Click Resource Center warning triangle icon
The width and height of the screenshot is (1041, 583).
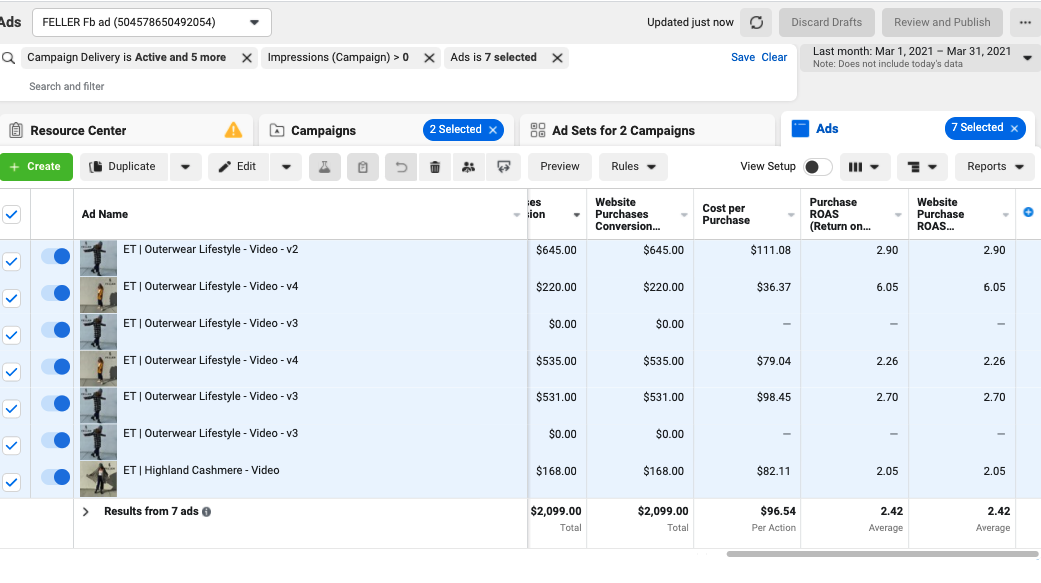(233, 130)
